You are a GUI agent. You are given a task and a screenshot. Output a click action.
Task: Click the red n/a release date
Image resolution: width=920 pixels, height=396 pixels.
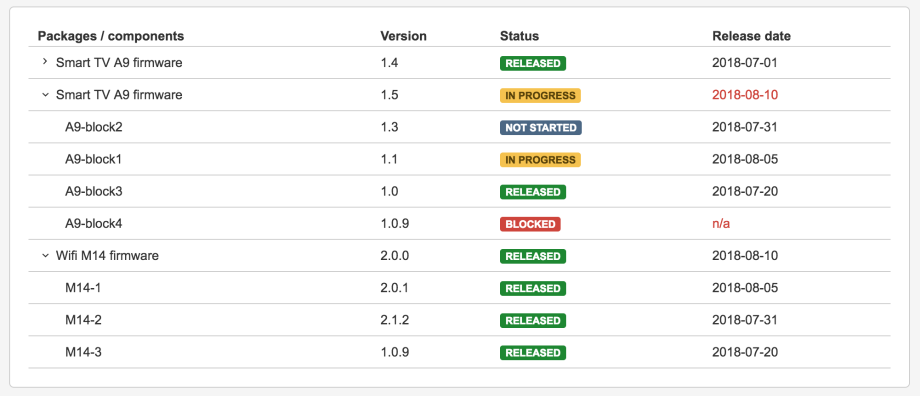[x=721, y=224]
